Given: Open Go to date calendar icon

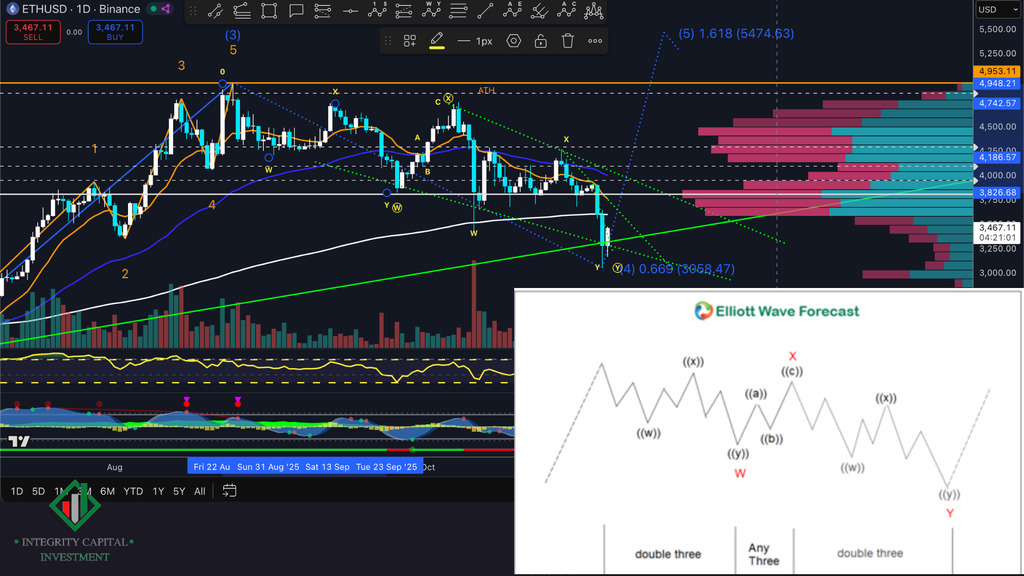Looking at the screenshot, I should (x=230, y=491).
